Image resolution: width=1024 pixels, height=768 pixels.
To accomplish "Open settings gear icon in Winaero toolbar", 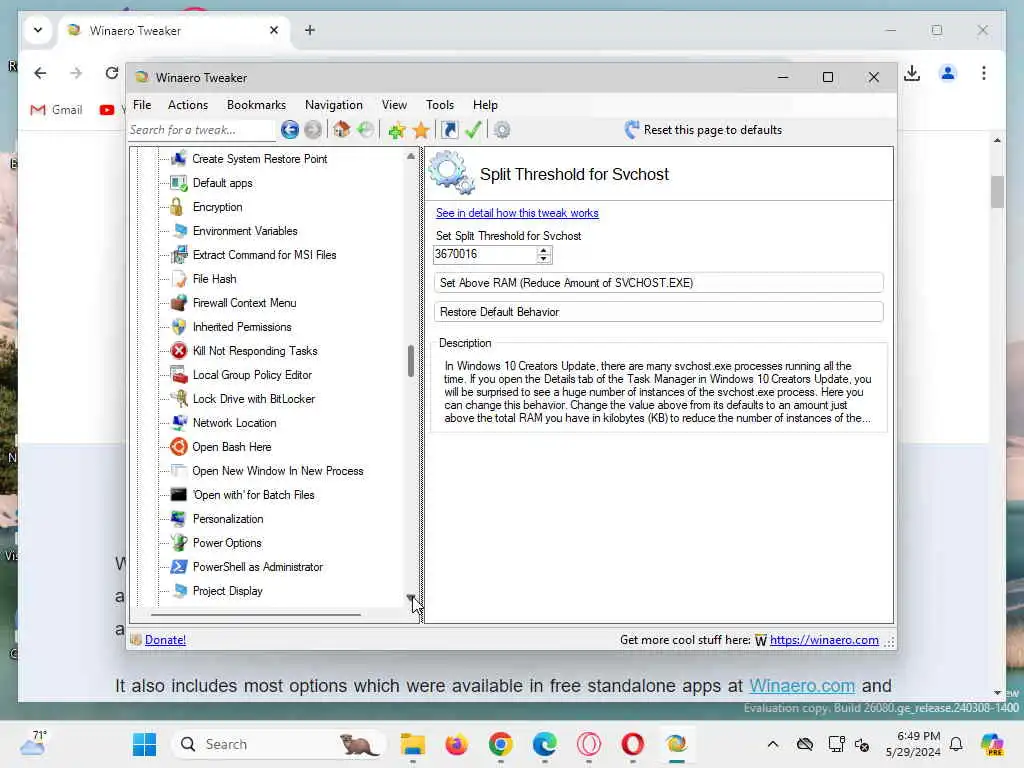I will pyautogui.click(x=502, y=130).
